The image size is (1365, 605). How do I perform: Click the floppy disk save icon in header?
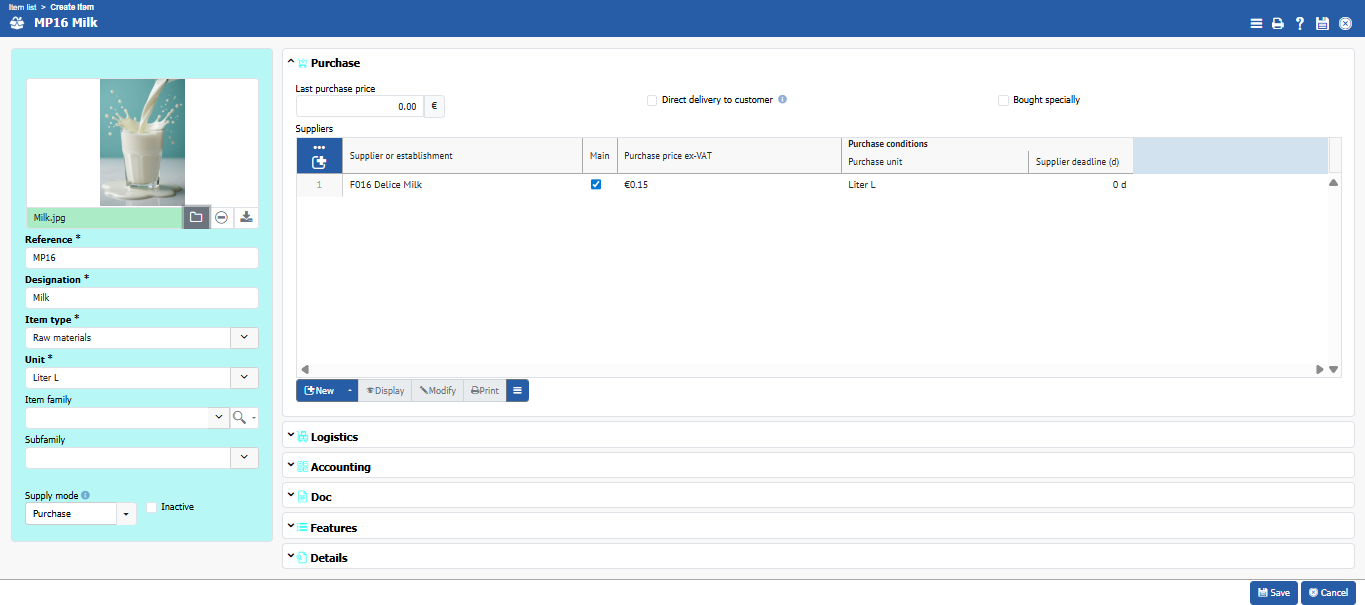pos(1322,24)
